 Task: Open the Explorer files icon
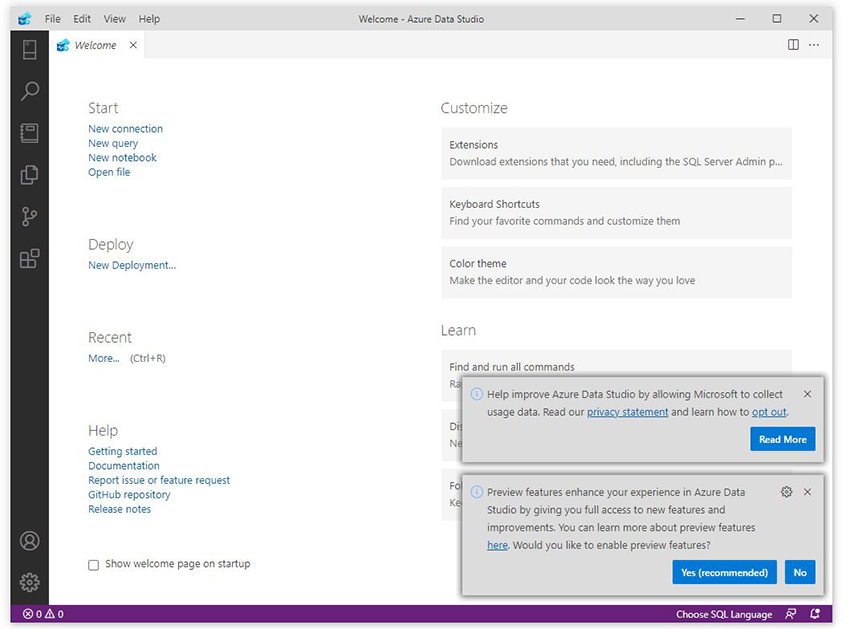point(30,175)
